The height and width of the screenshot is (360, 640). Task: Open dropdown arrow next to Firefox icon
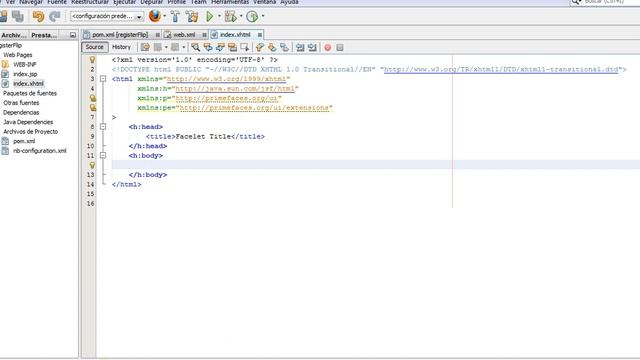(x=164, y=16)
